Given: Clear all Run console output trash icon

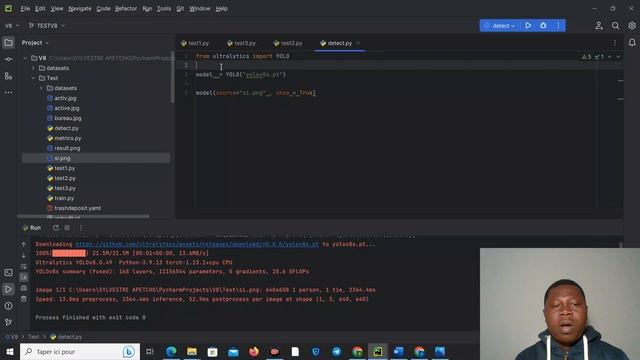Looking at the screenshot, I should 24,299.
